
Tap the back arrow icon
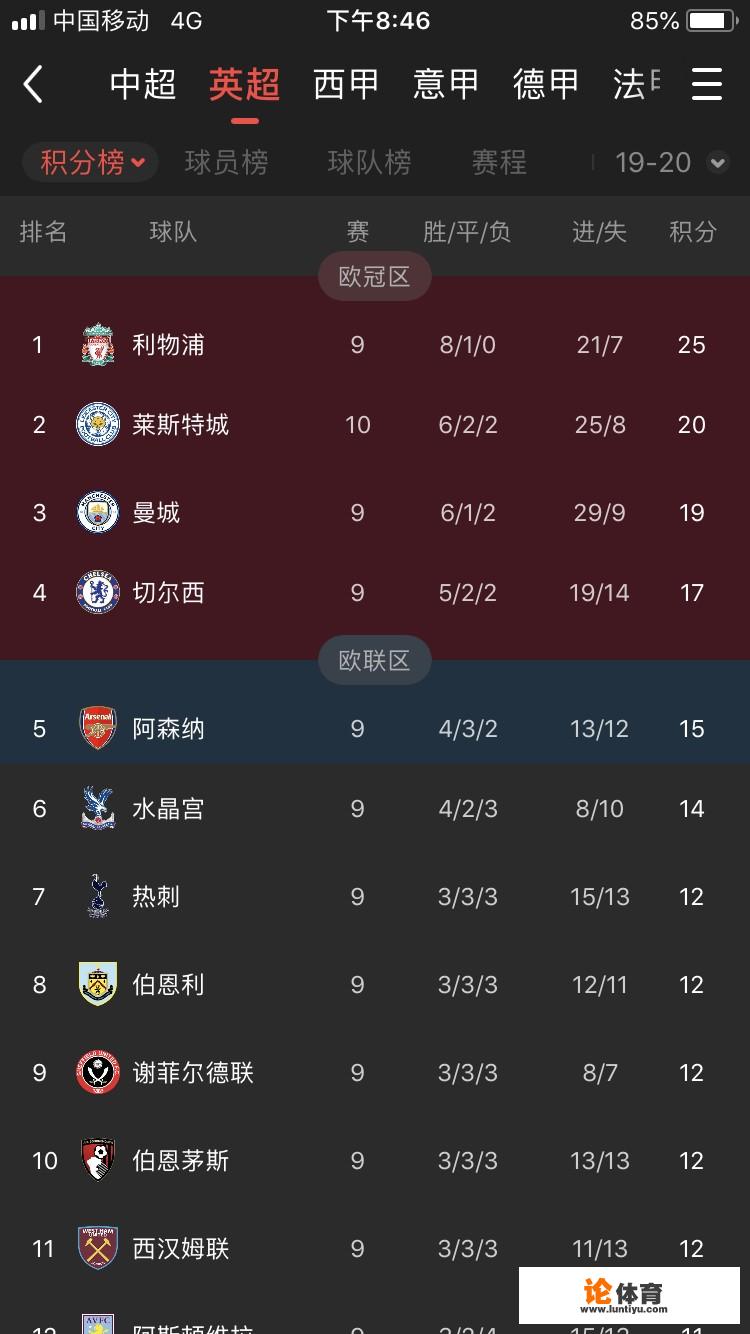34,85
